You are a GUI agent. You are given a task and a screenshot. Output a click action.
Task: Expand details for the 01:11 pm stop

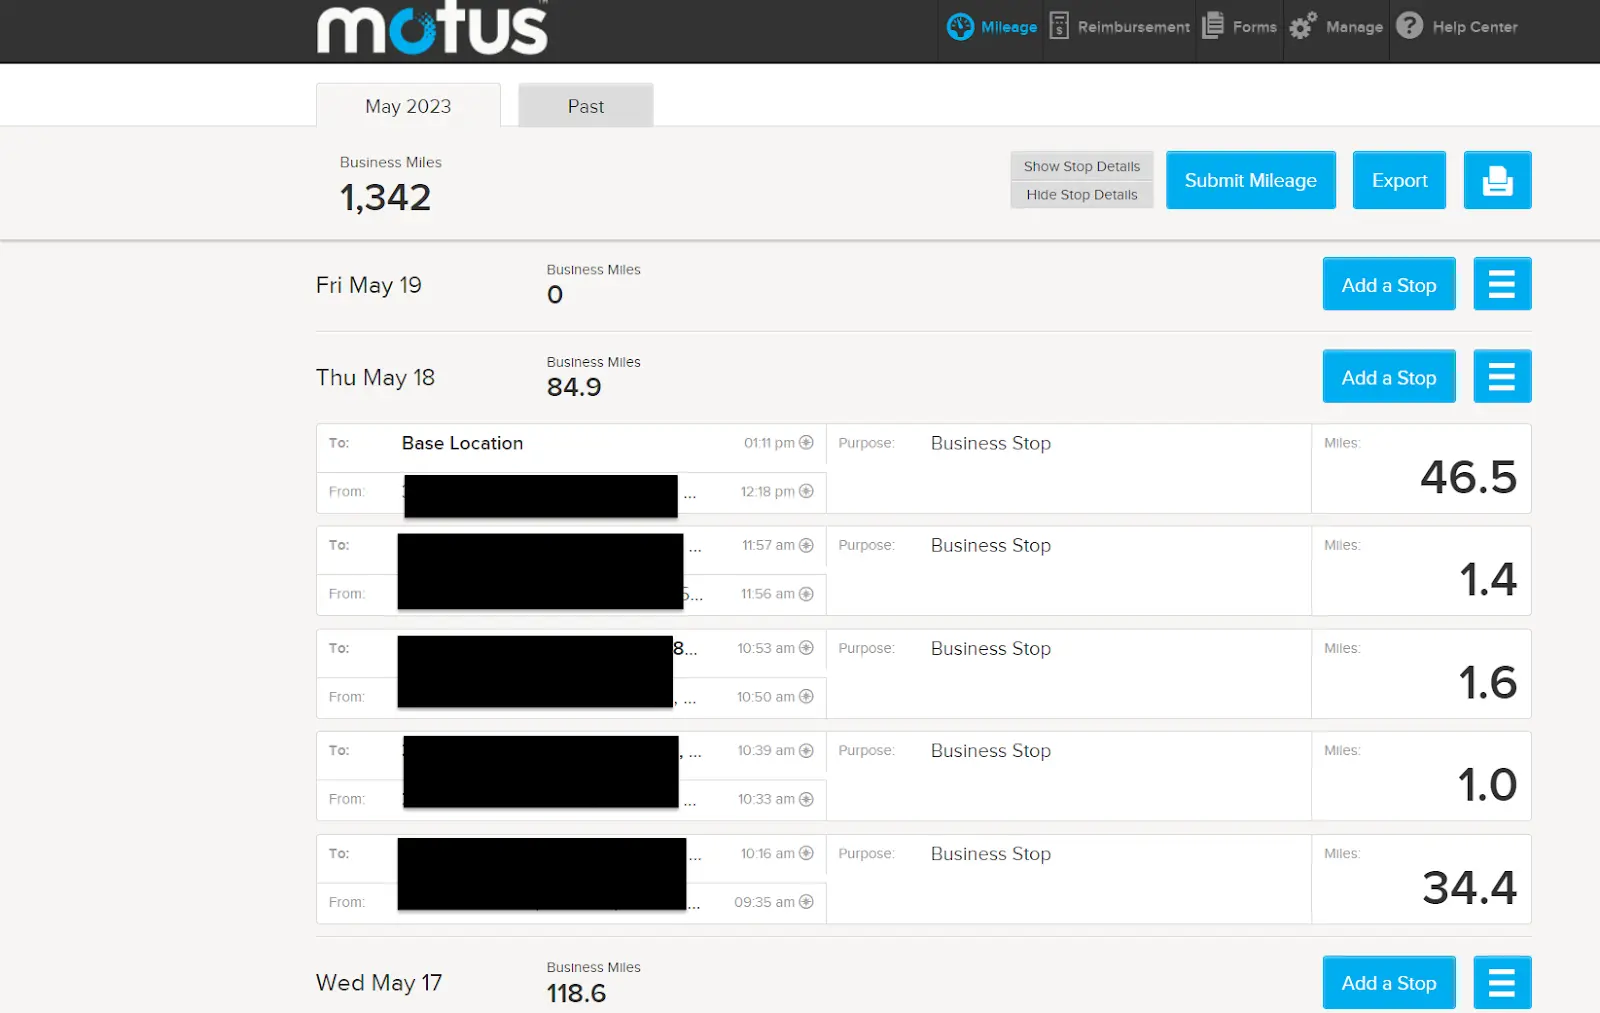coord(806,442)
